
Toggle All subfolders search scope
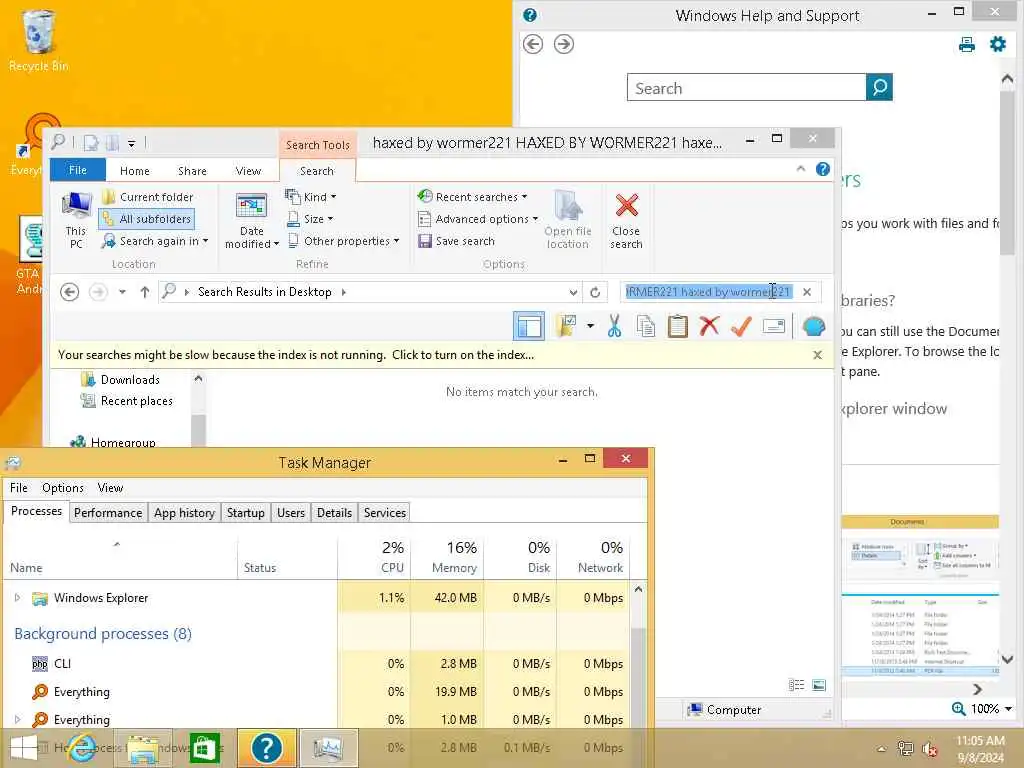pos(147,219)
